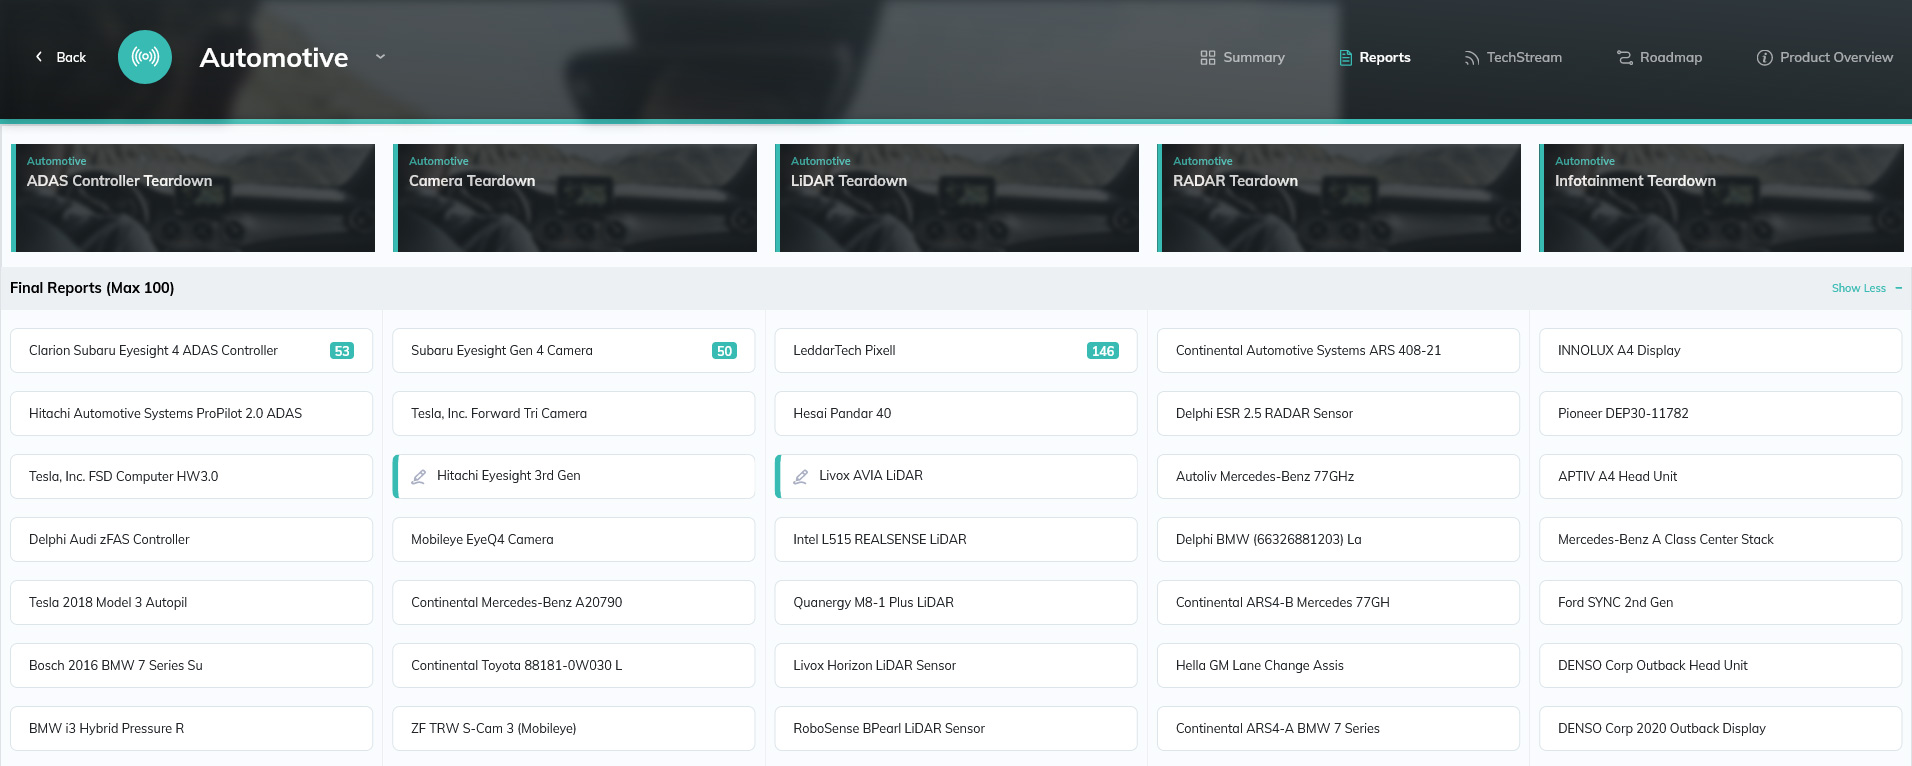
Task: Click the TechStream feed icon
Action: (1471, 58)
